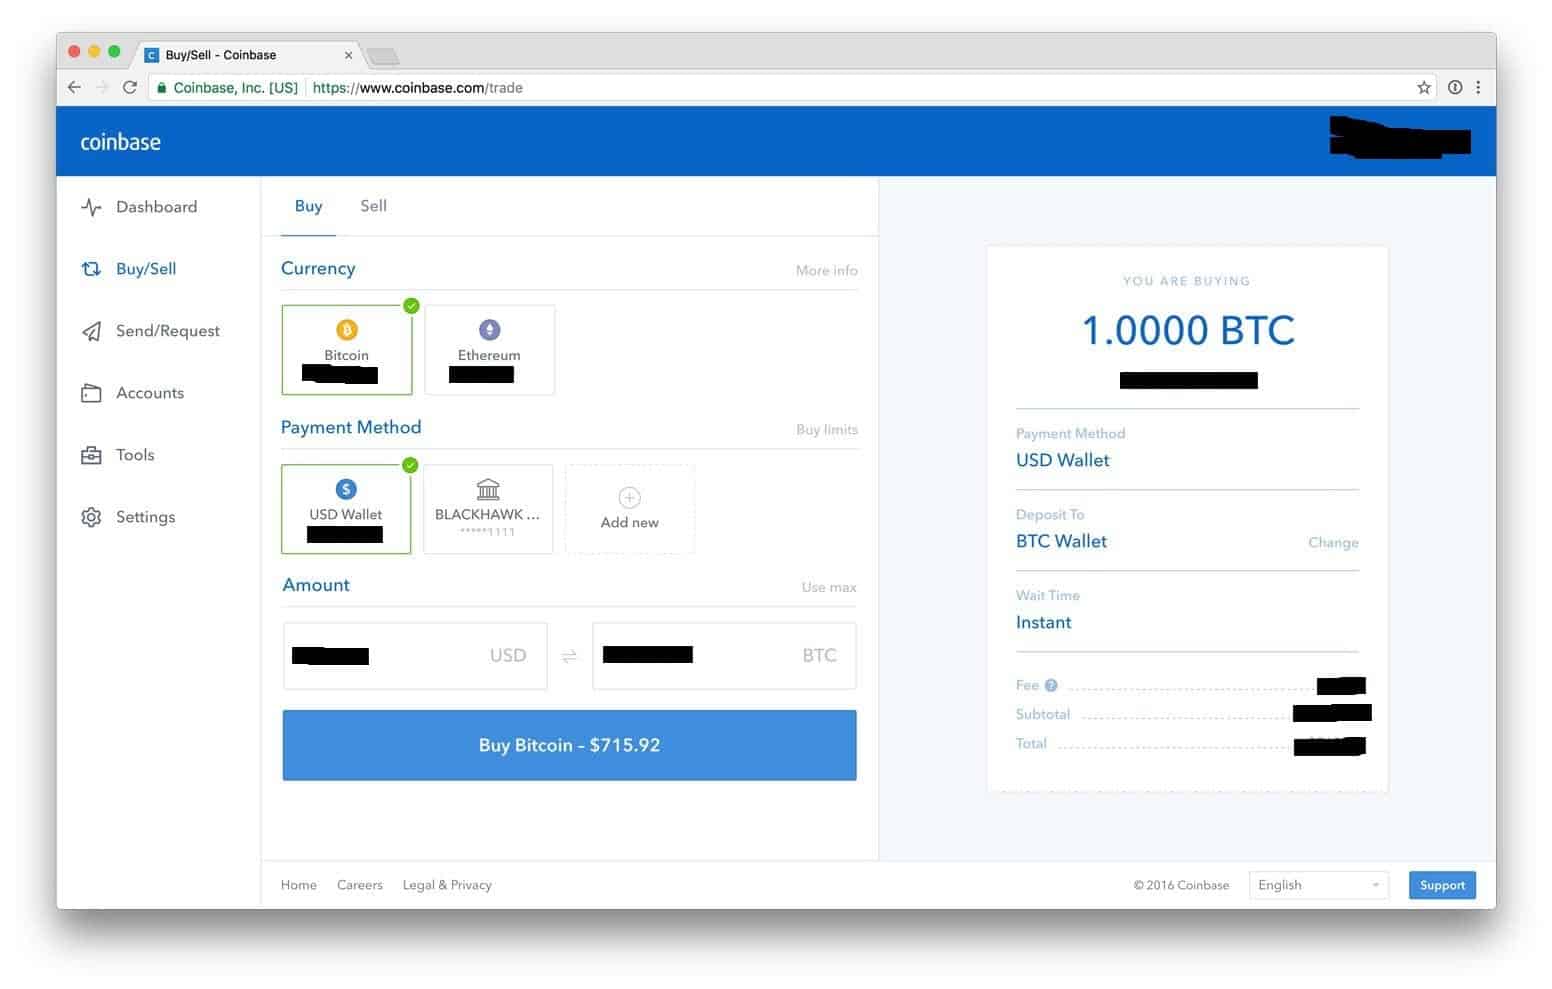Click the Accounts wallet icon
The image size is (1552, 989).
pos(91,393)
